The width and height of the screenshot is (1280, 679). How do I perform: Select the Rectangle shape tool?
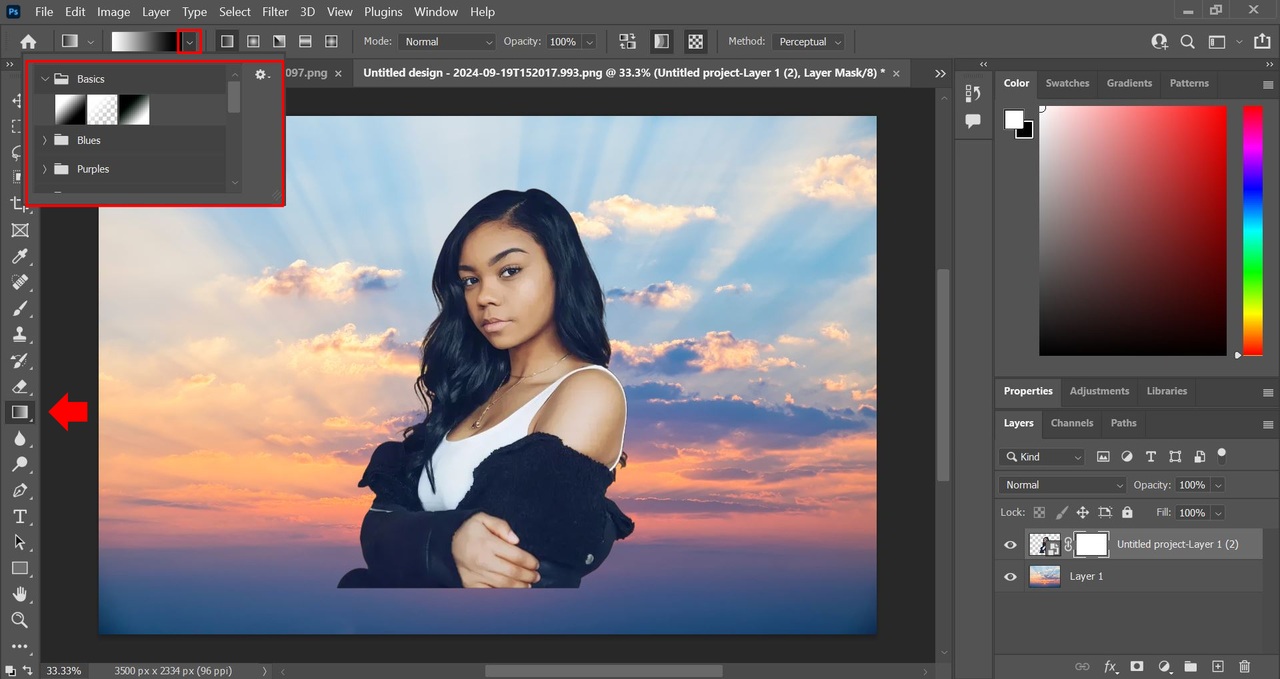[19, 568]
